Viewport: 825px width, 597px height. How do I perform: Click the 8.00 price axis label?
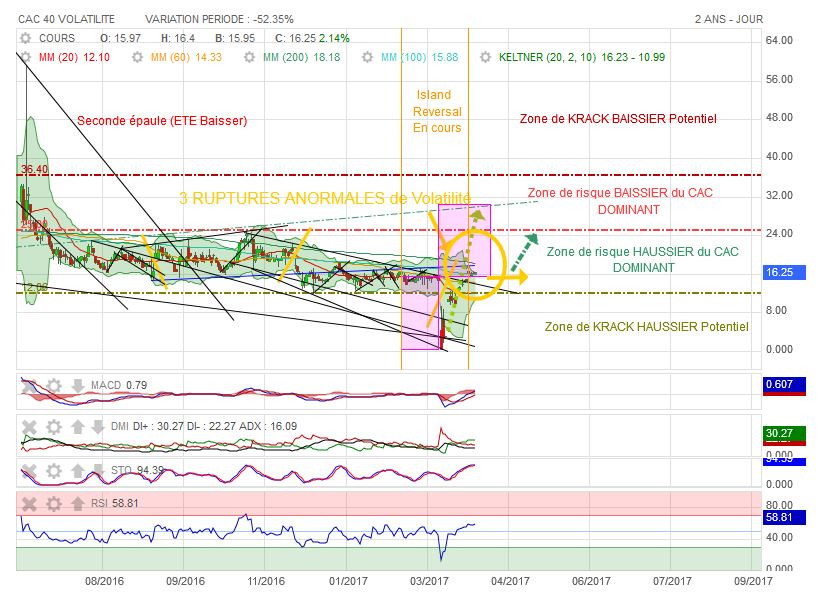pos(776,310)
